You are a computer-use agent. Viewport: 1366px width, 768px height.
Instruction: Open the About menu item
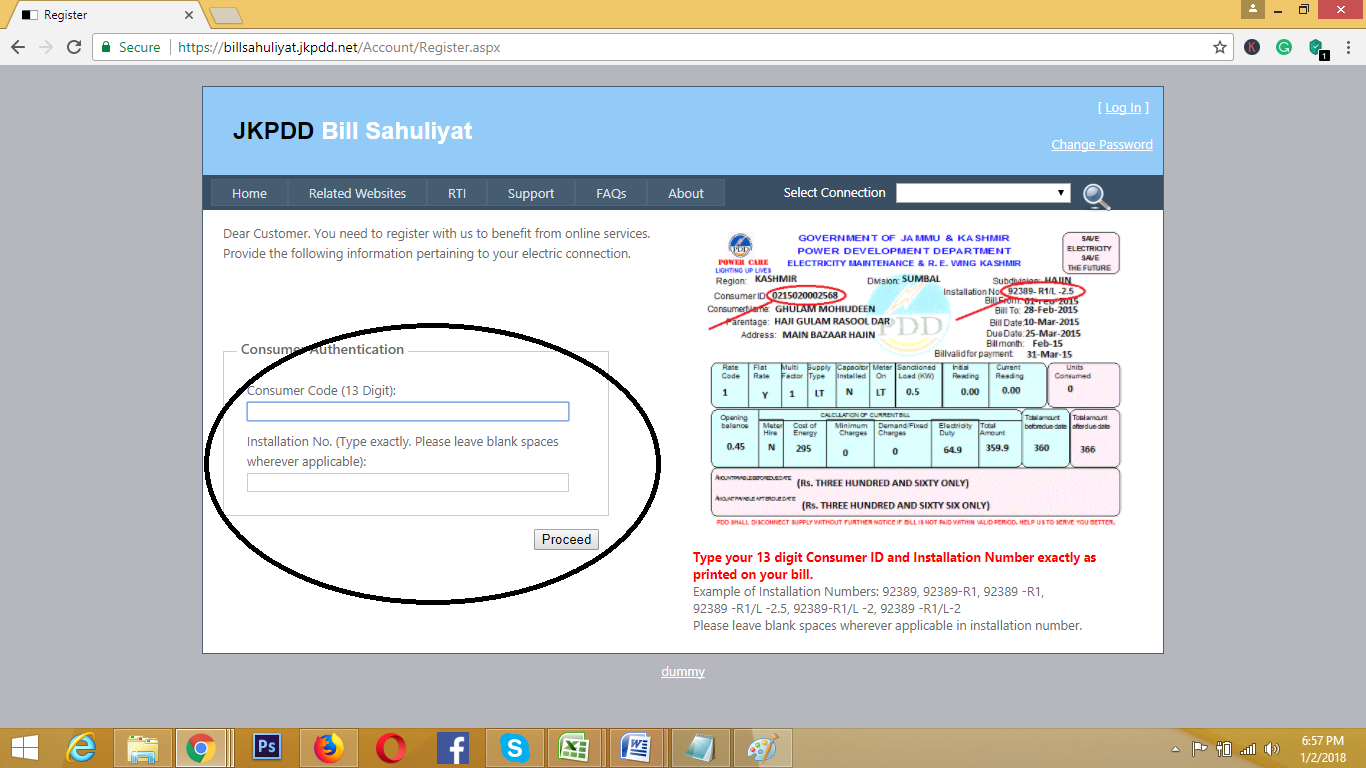pyautogui.click(x=686, y=194)
